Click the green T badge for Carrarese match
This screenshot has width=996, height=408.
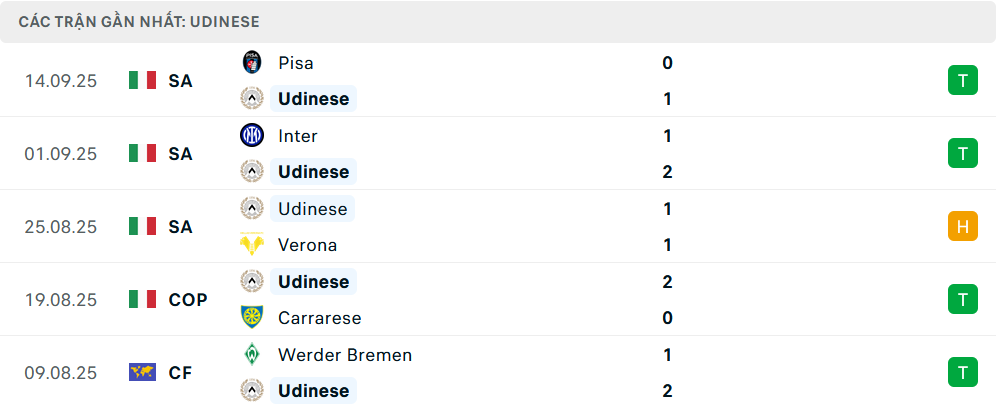tap(962, 299)
